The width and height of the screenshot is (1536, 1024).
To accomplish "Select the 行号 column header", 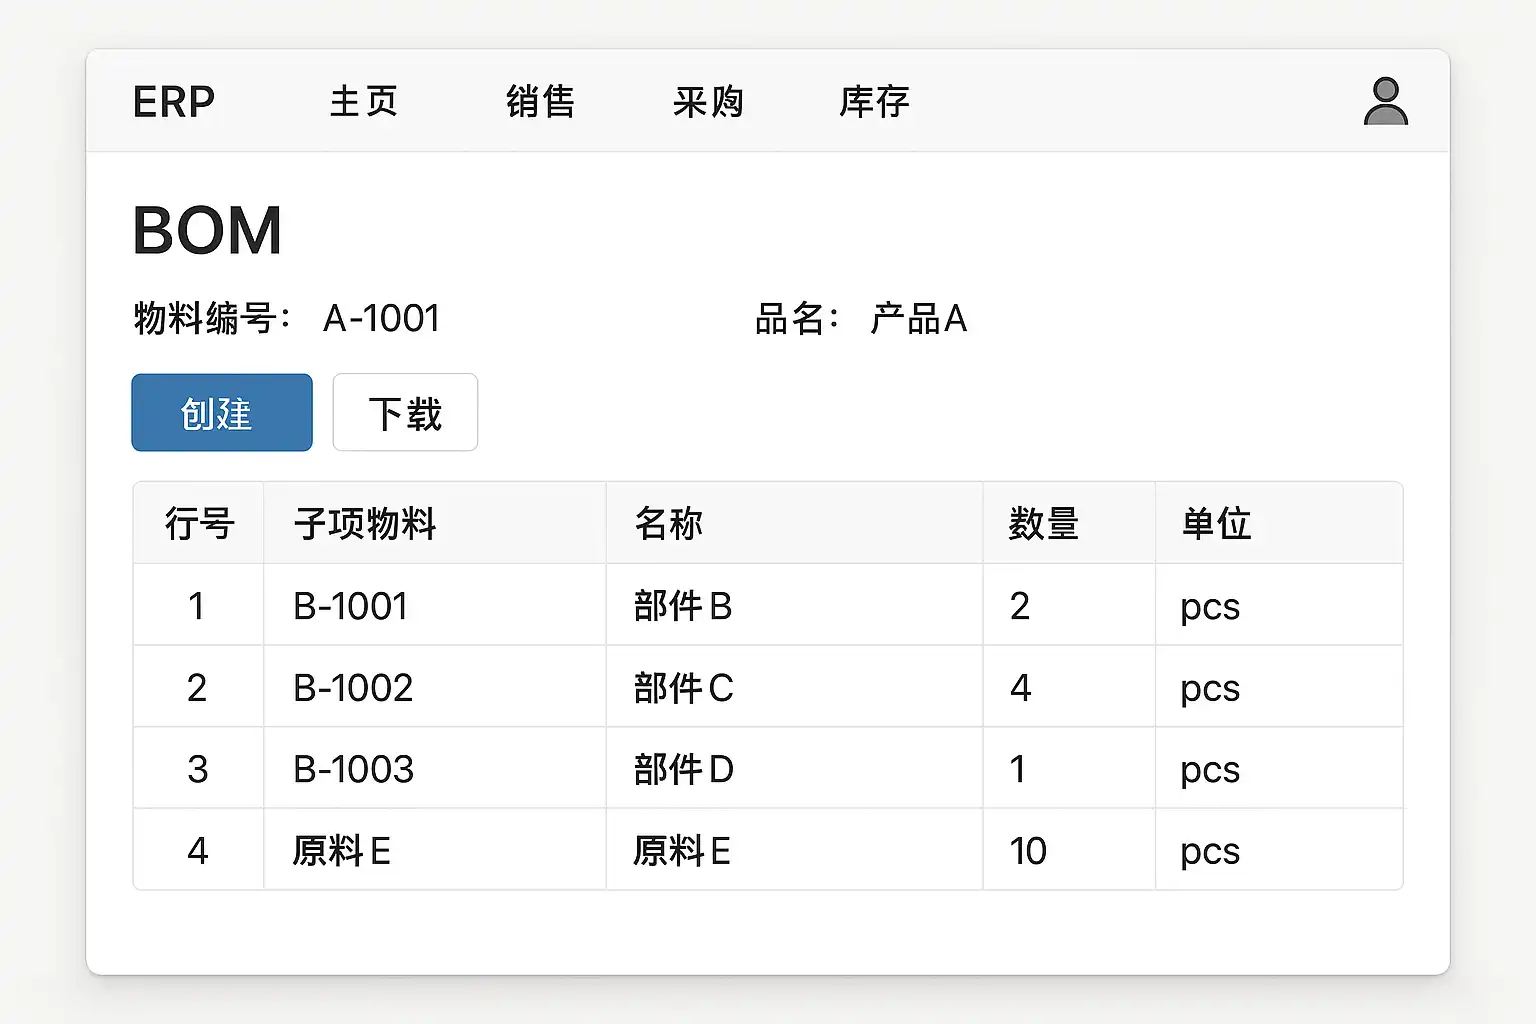I will [x=199, y=523].
